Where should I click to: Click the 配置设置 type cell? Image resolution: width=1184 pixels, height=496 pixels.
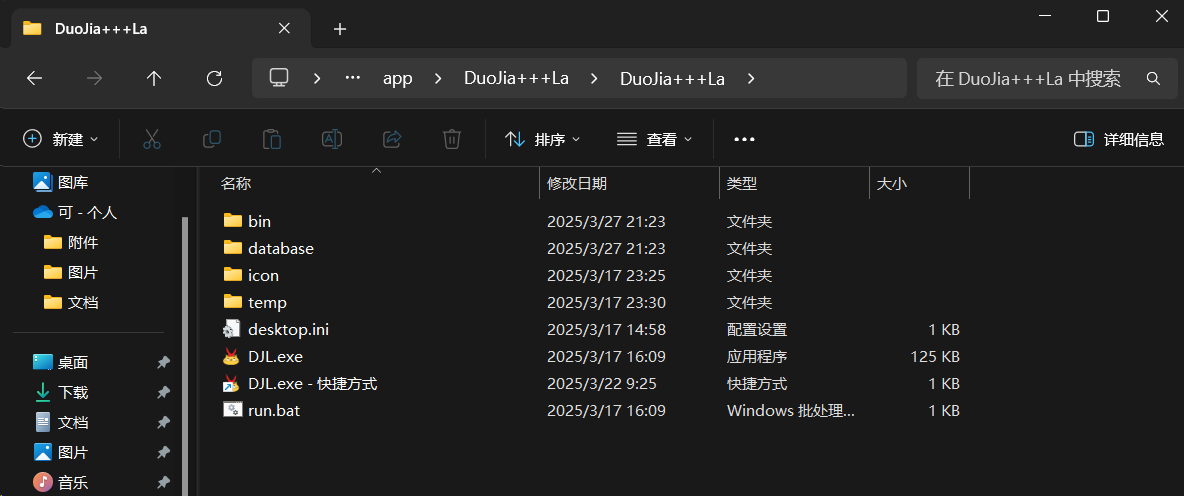757,329
